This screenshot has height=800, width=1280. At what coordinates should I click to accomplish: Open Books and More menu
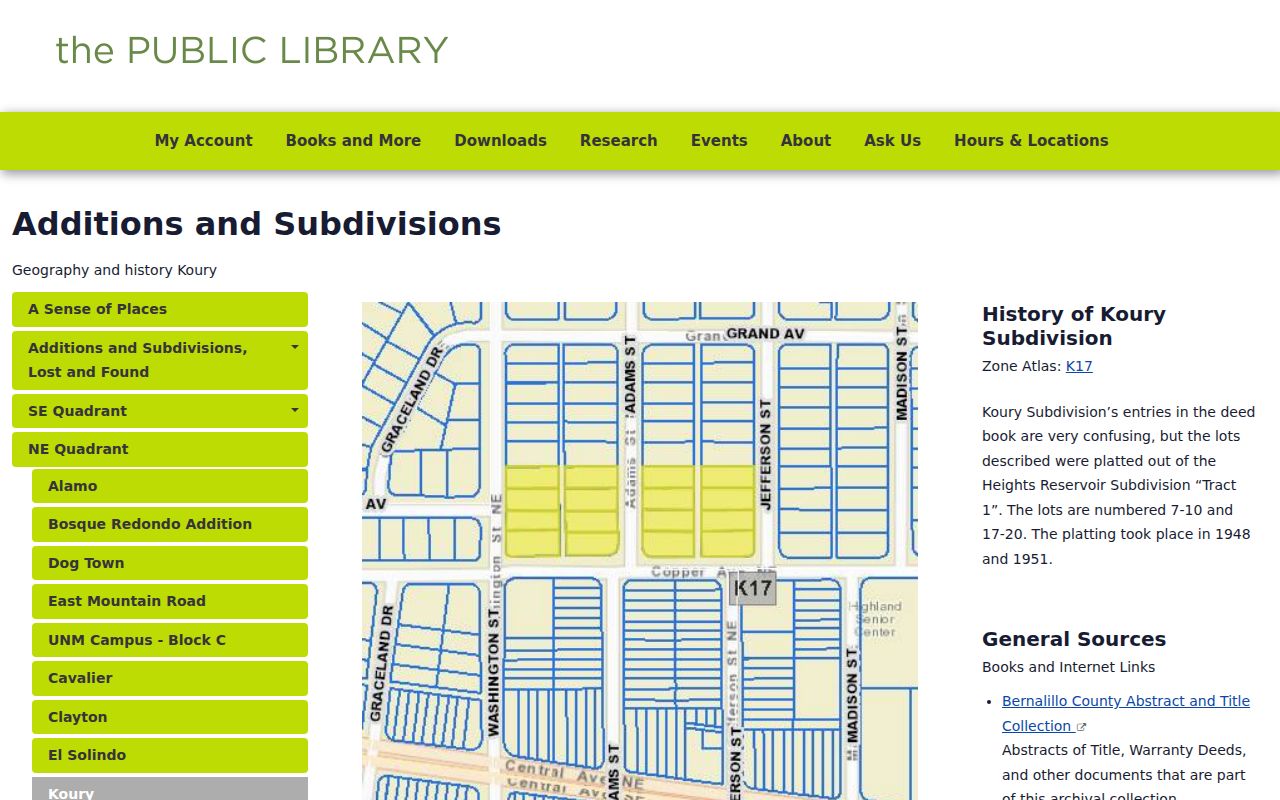click(x=353, y=141)
